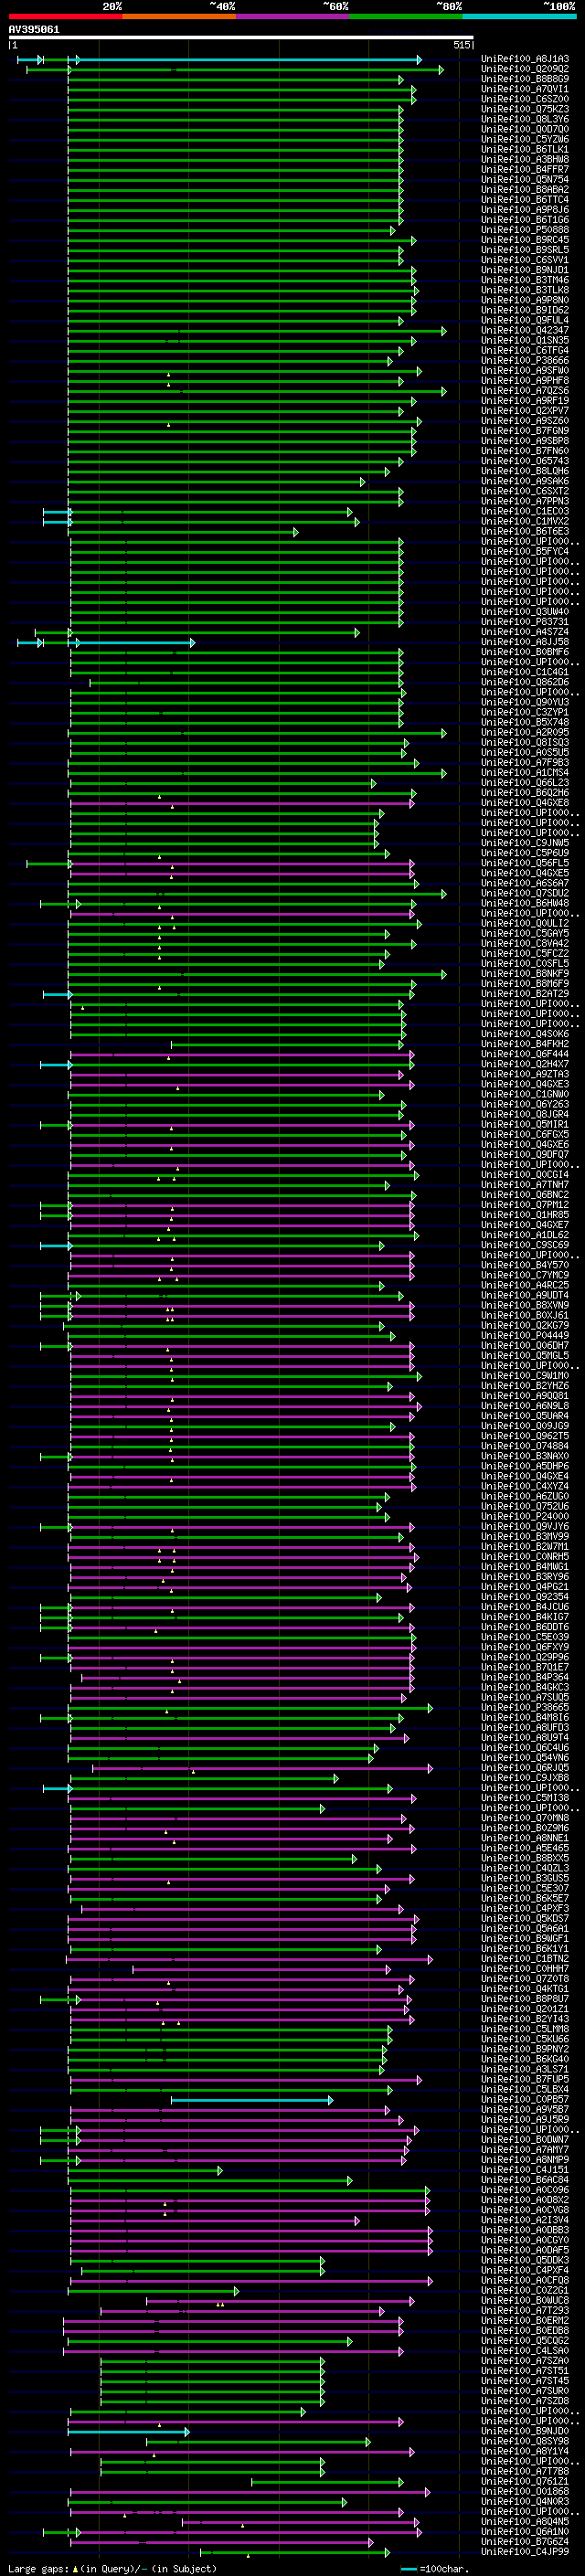This screenshot has height=2576, width=585.
Task: Choose hit UniRef100_B6T6E3
Action: pos(525,532)
